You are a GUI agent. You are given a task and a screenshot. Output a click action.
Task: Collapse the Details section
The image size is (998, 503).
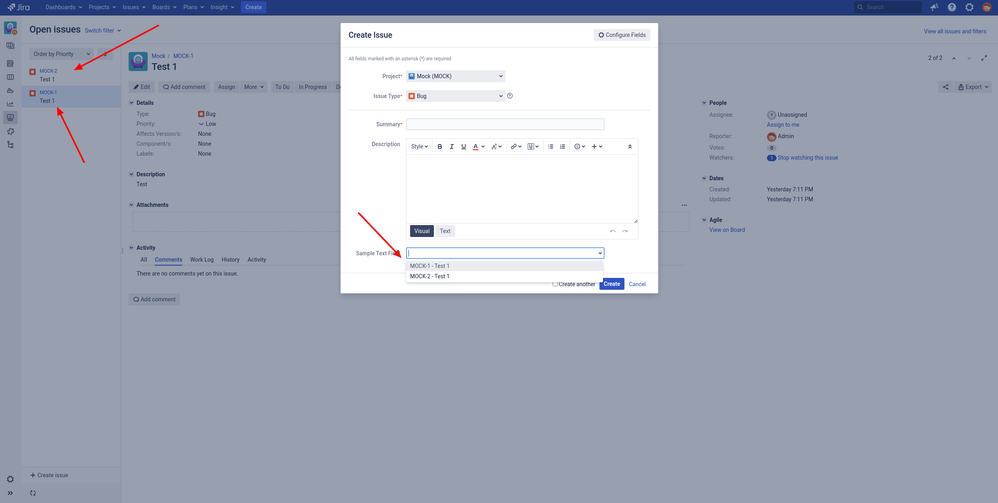132,103
